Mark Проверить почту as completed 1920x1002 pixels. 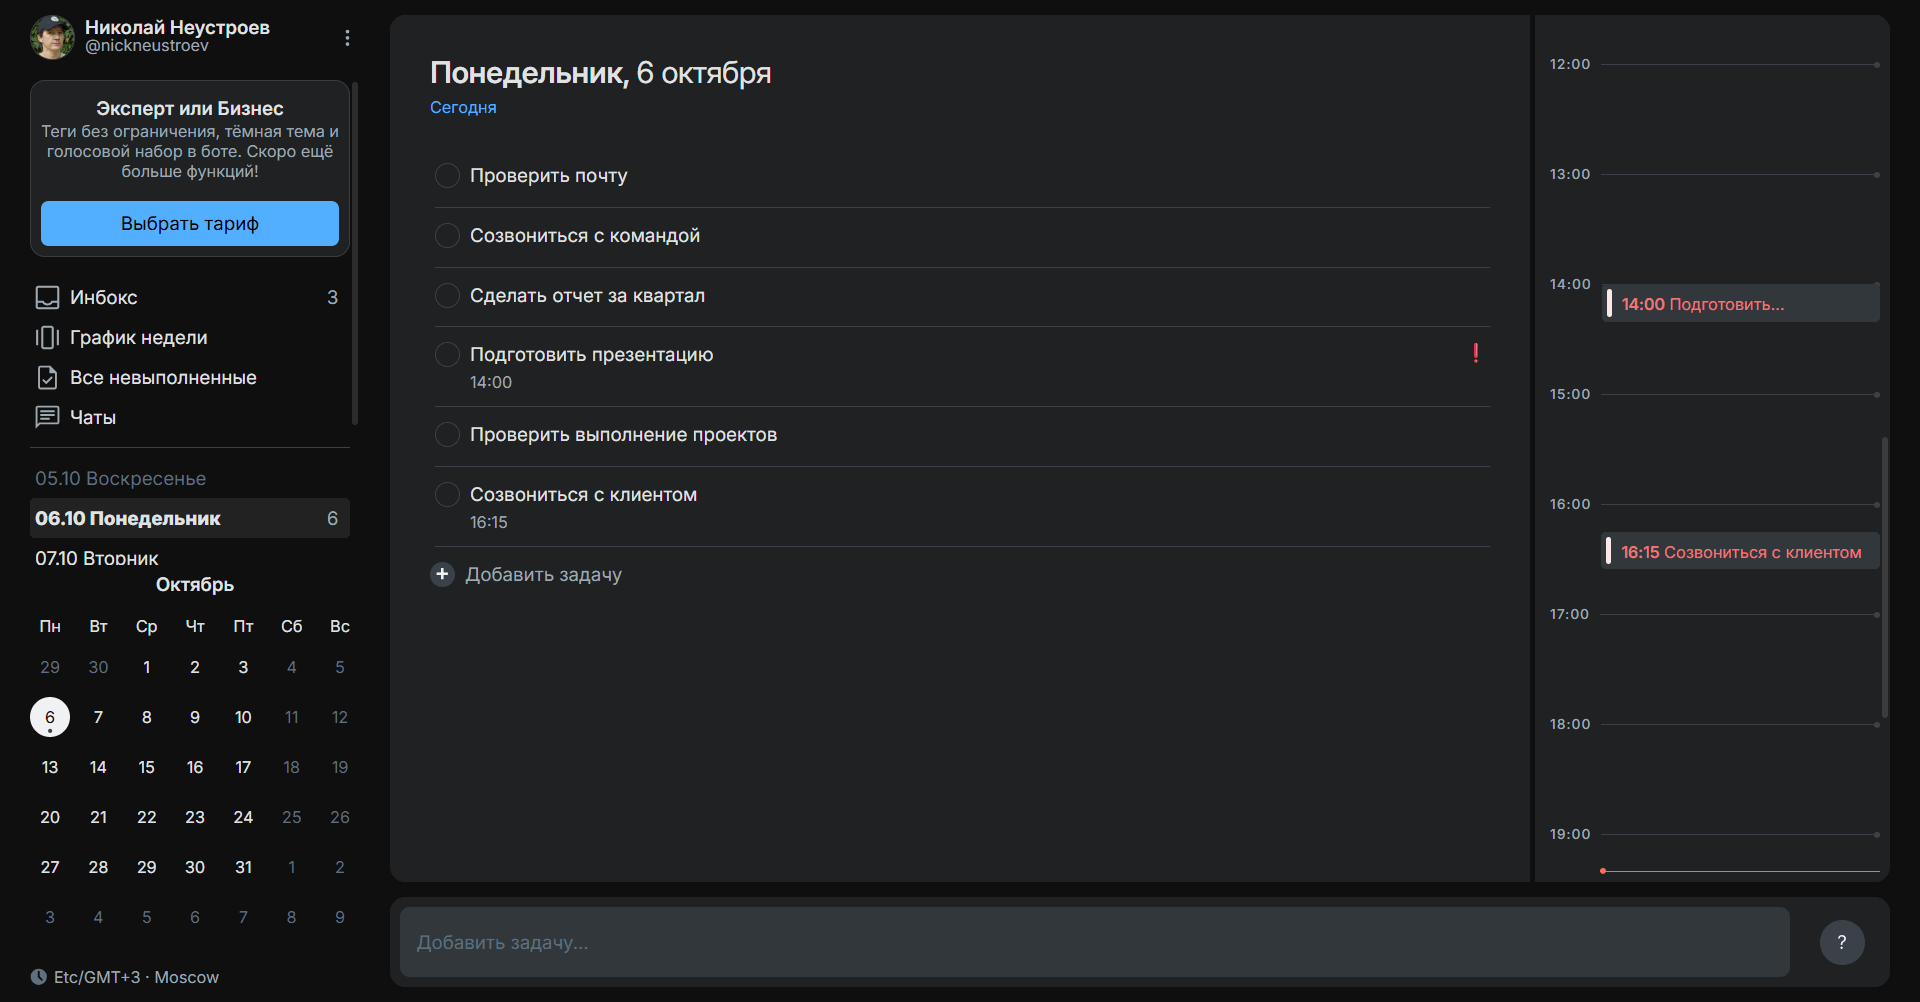point(447,176)
